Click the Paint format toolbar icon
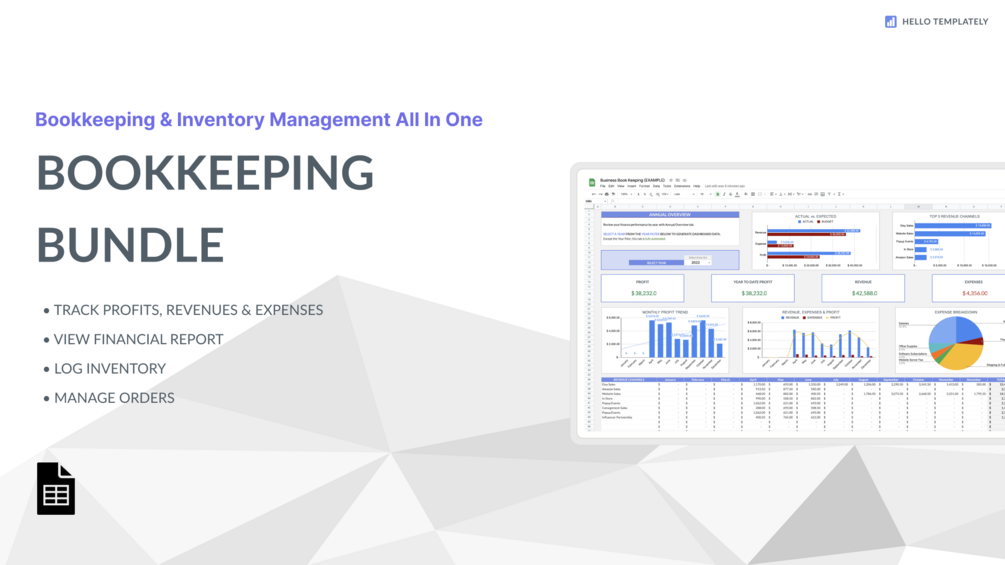1005x565 pixels. [x=613, y=194]
